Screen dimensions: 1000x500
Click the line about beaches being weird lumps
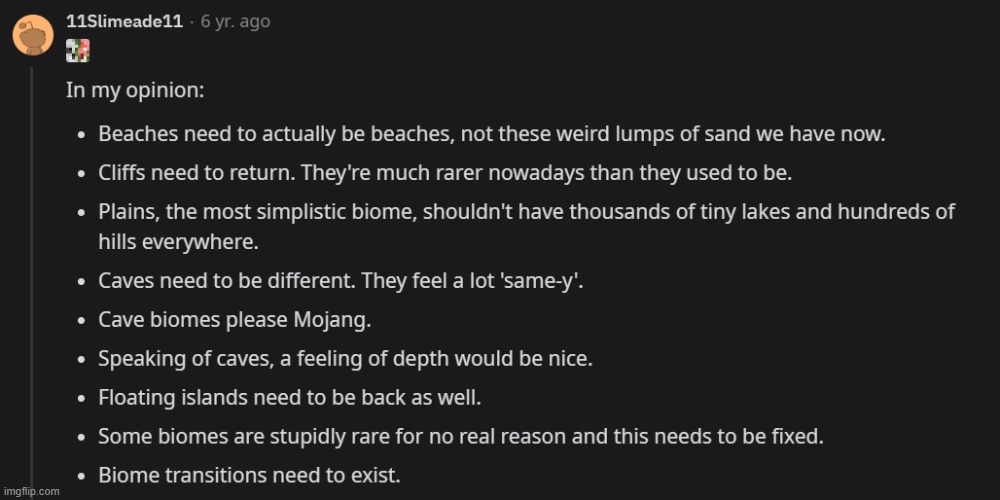coord(491,133)
